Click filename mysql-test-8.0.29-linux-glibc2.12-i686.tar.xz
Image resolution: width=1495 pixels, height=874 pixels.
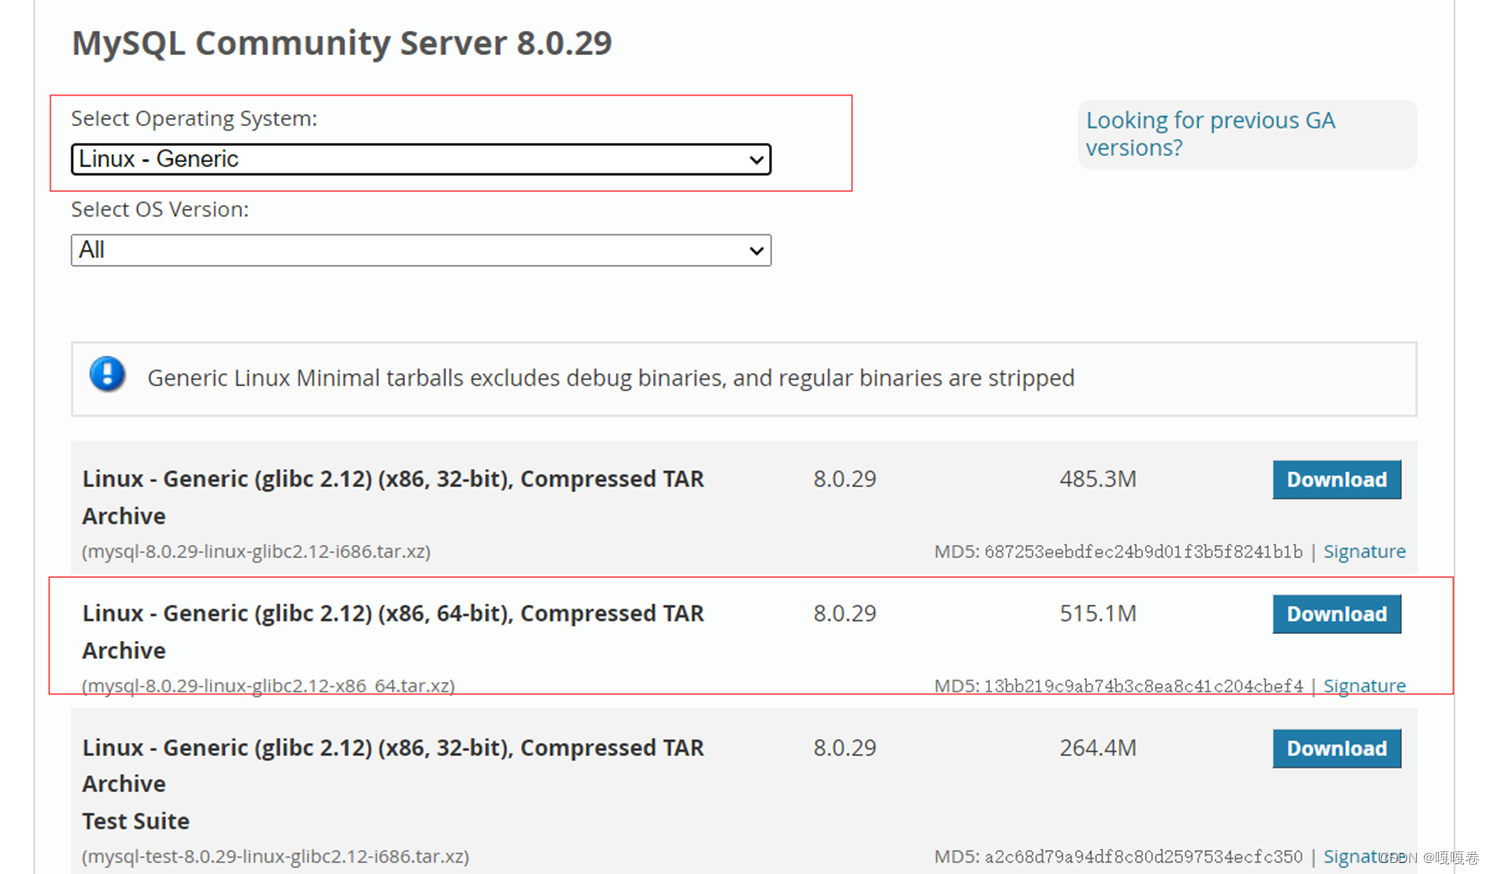(275, 856)
